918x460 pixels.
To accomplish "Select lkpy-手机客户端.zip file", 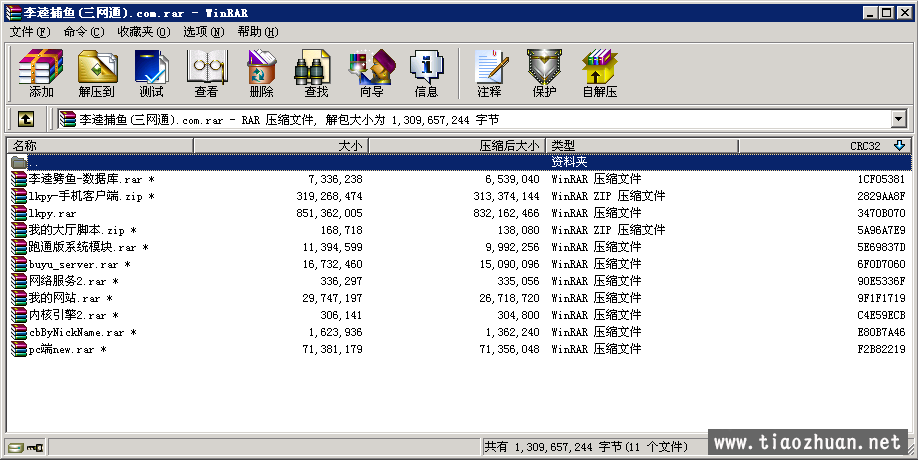I will (91, 196).
